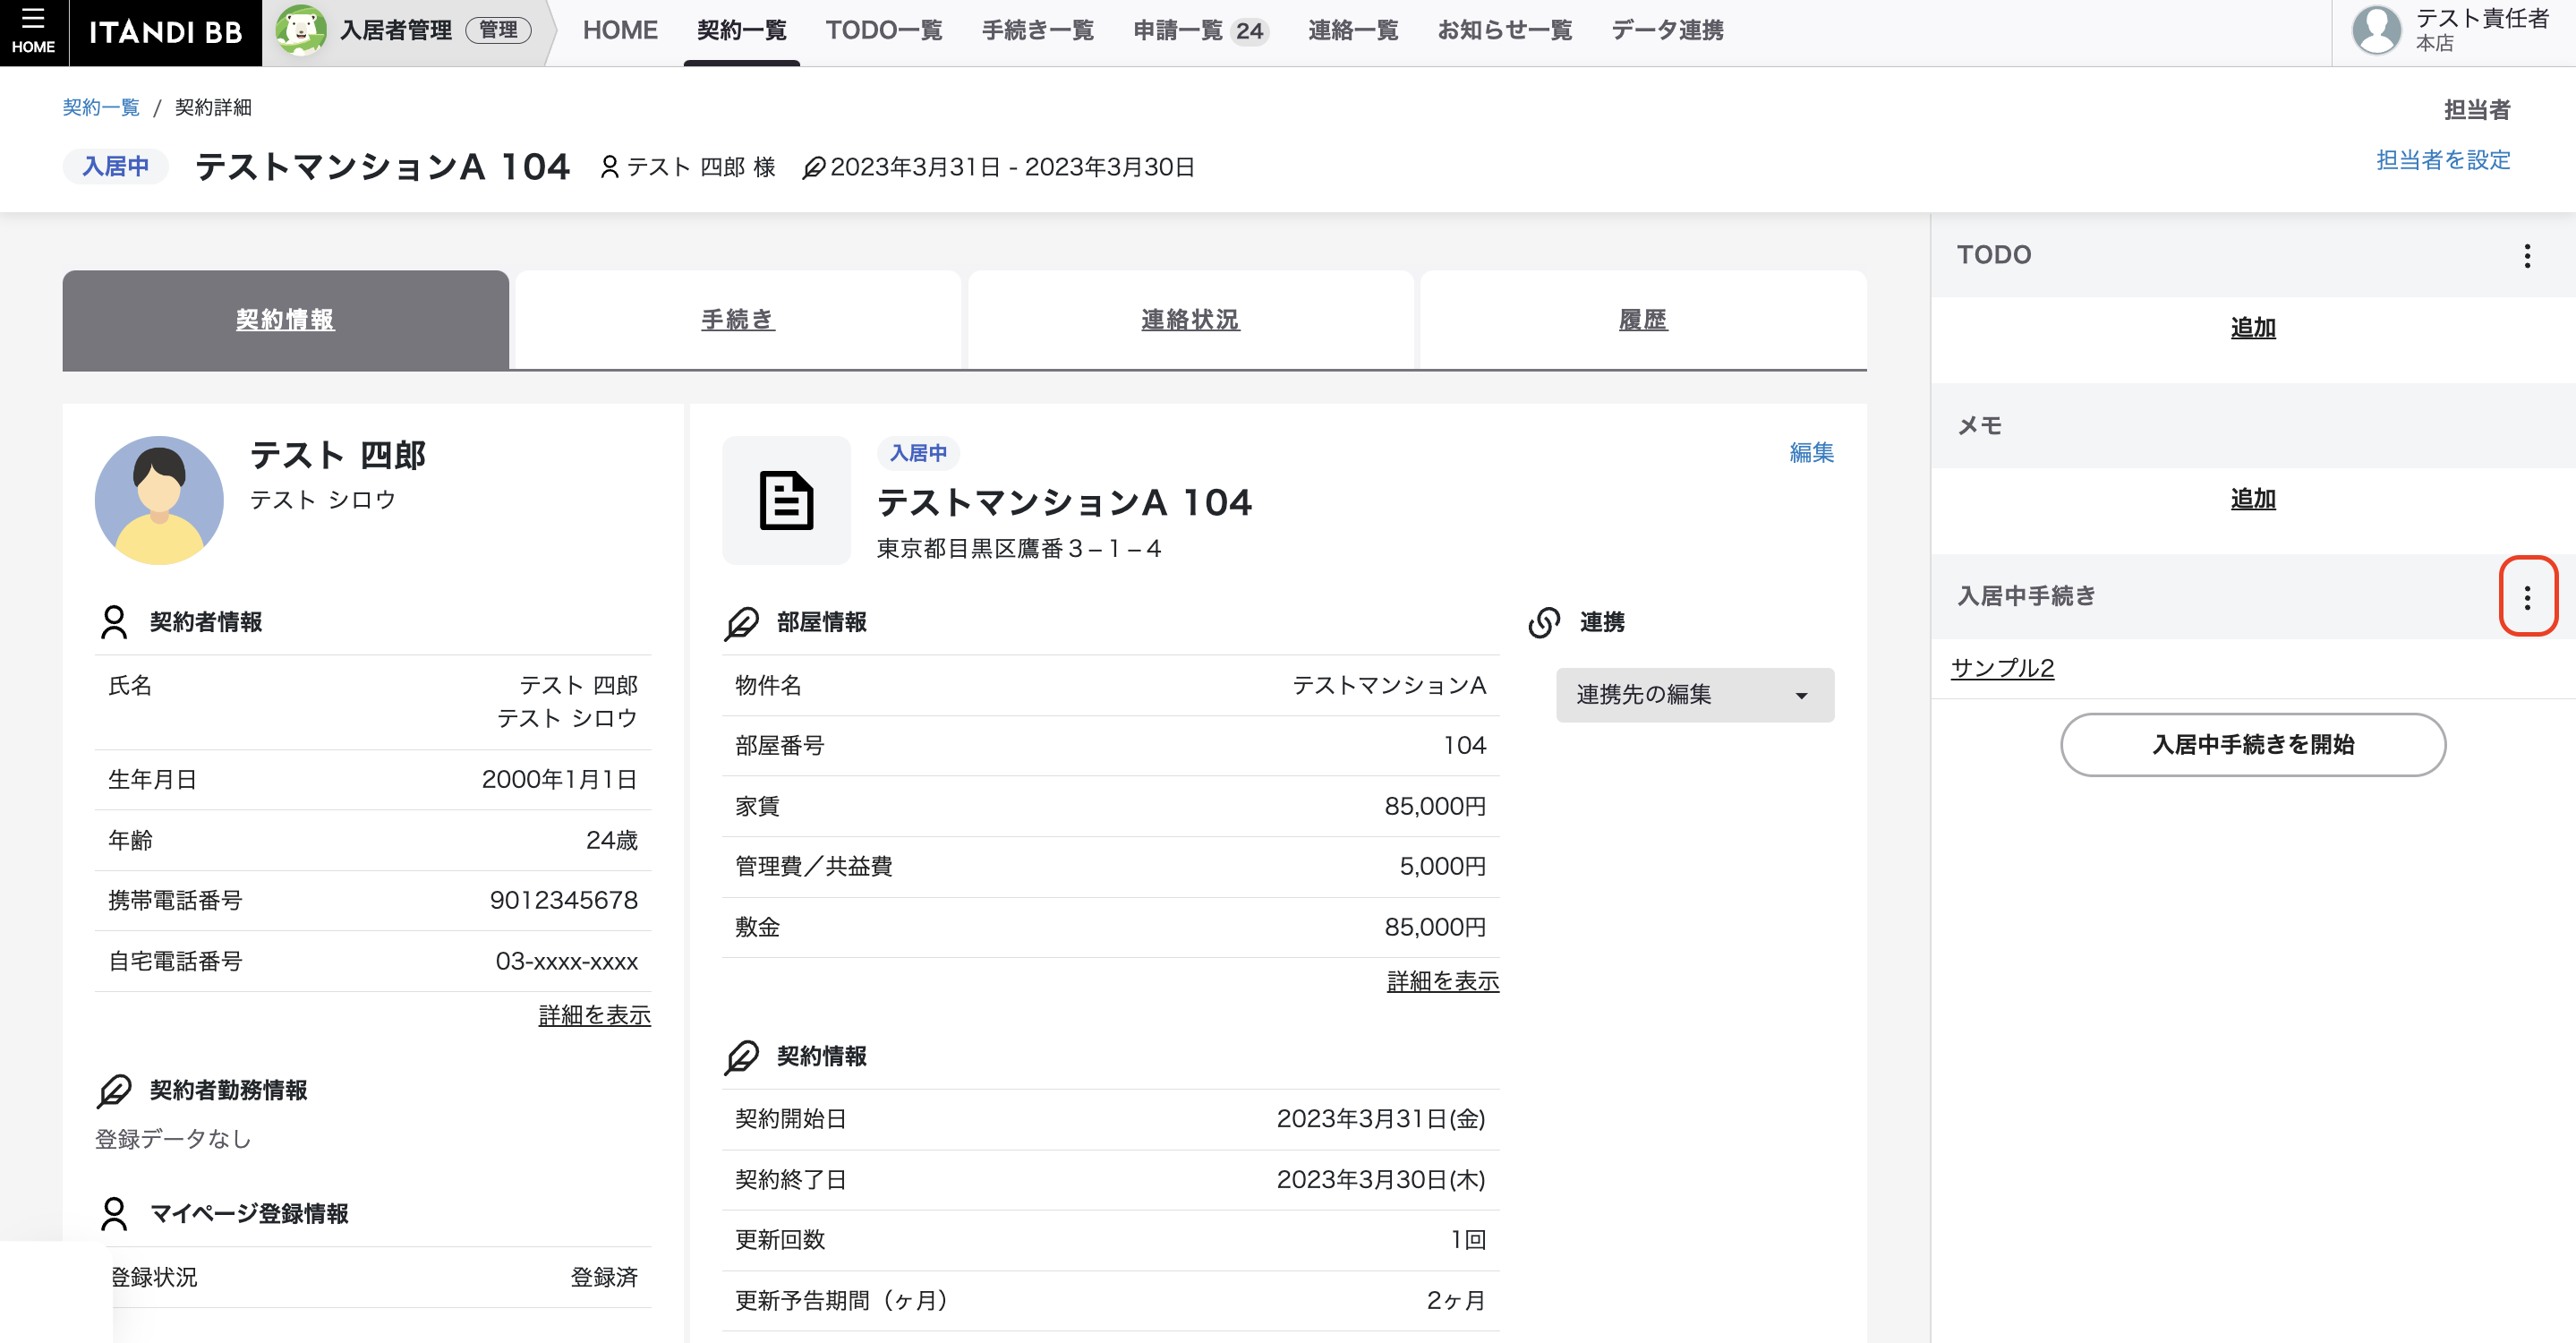Open 申請一覧 with badge 24
This screenshot has height=1343, width=2576.
[x=1200, y=30]
